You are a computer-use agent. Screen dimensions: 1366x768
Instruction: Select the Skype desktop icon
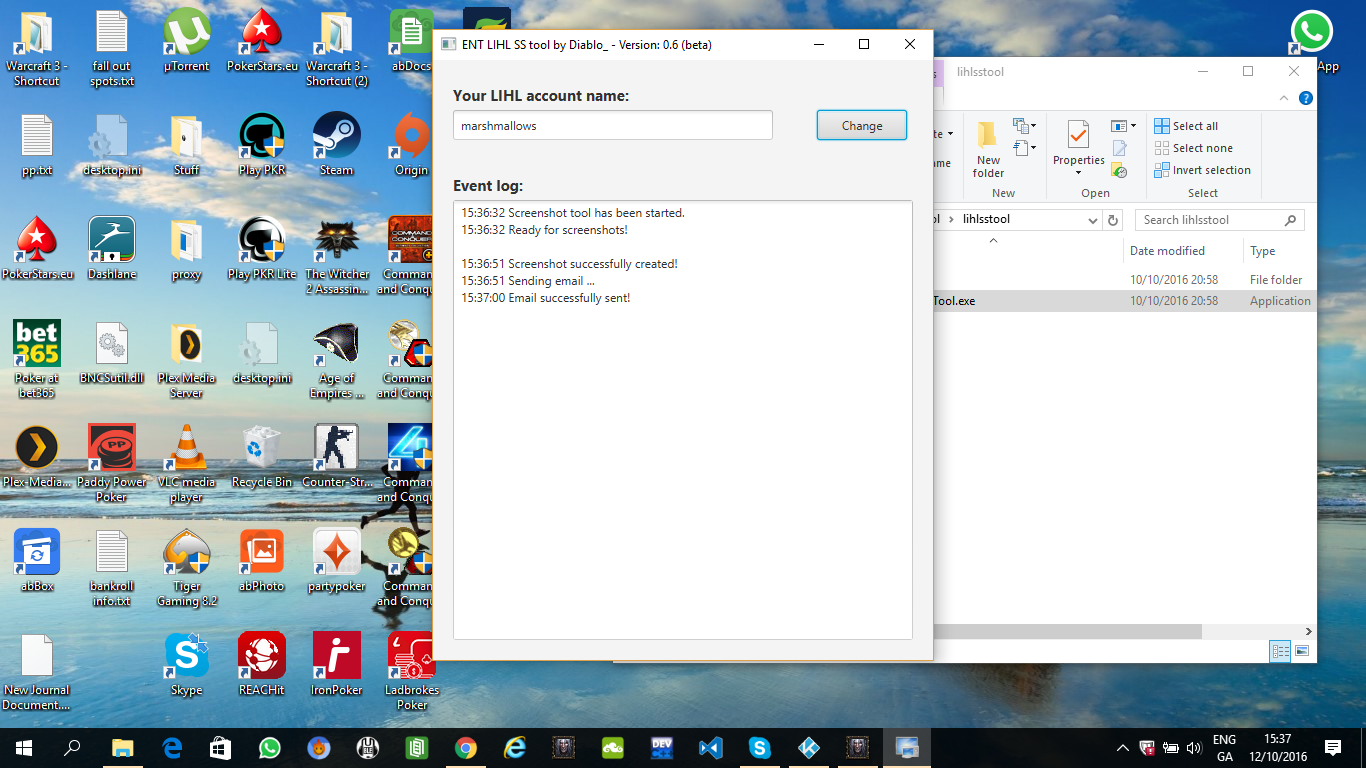(186, 664)
